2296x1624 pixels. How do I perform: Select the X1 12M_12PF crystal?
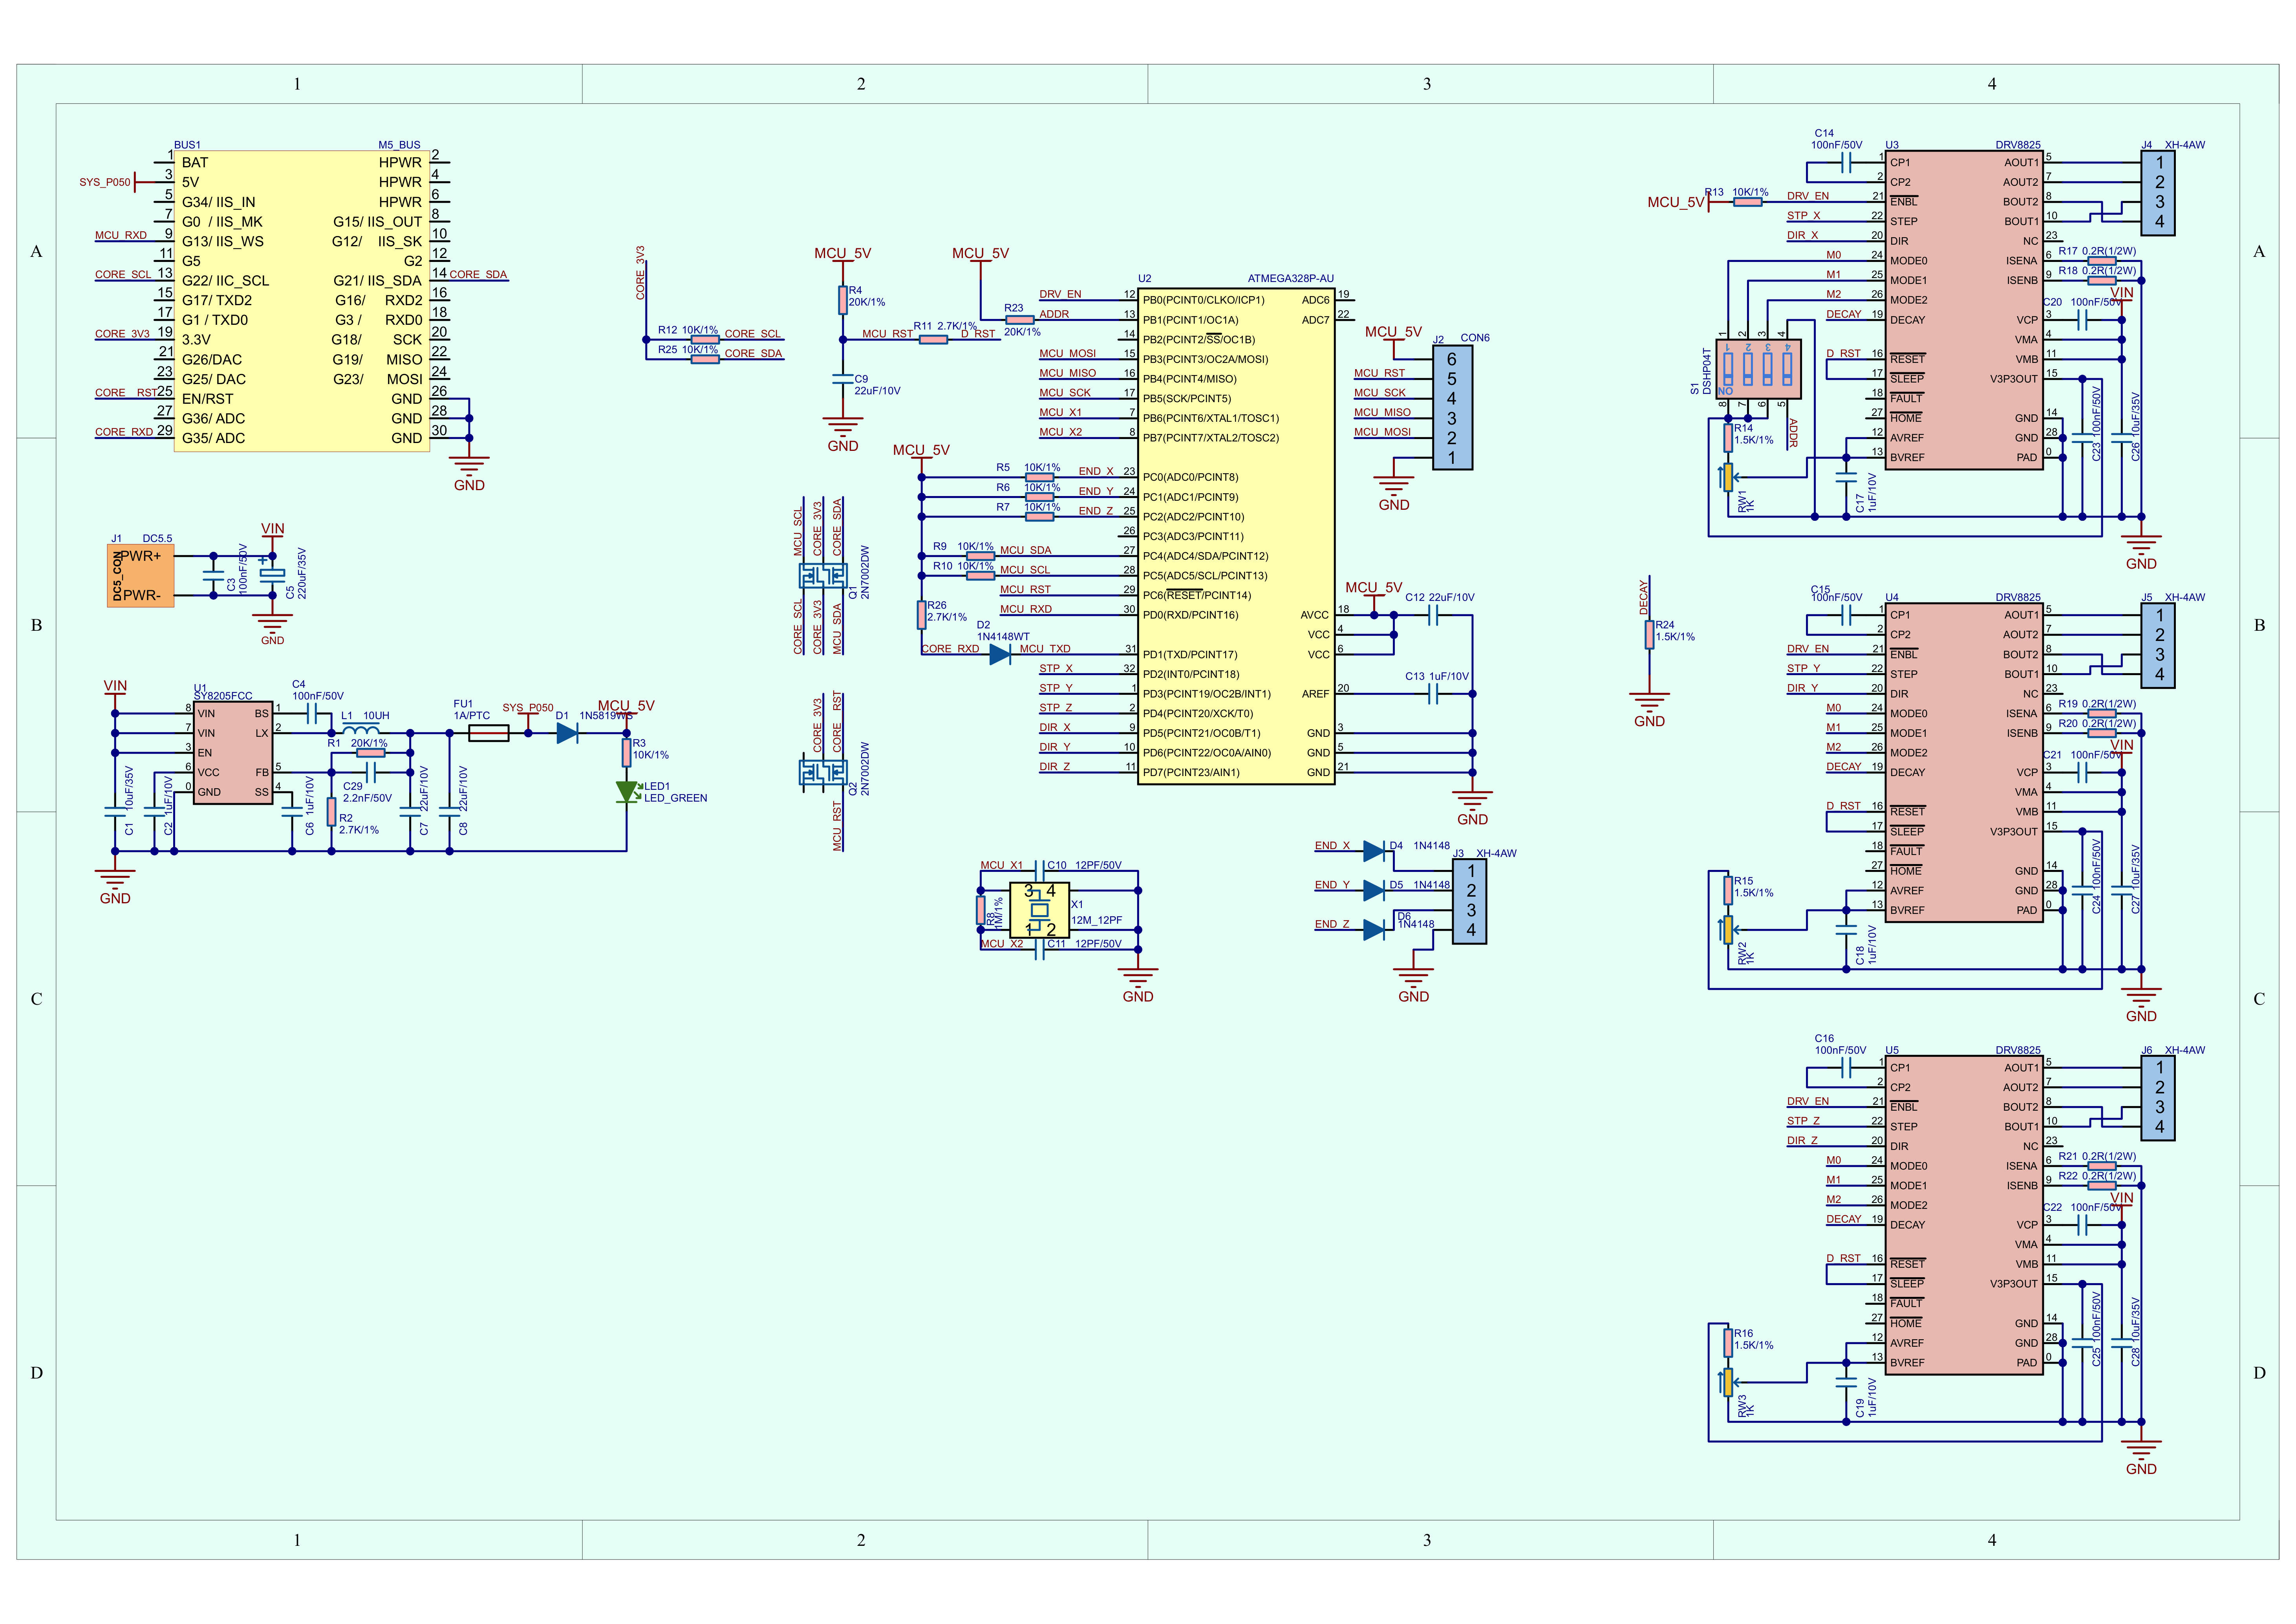click(1039, 910)
